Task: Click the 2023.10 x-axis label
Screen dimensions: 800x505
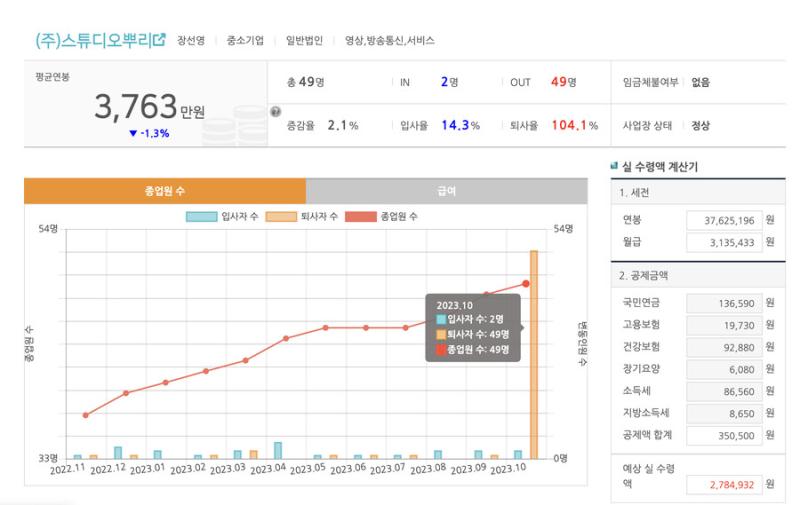Action: pos(508,469)
